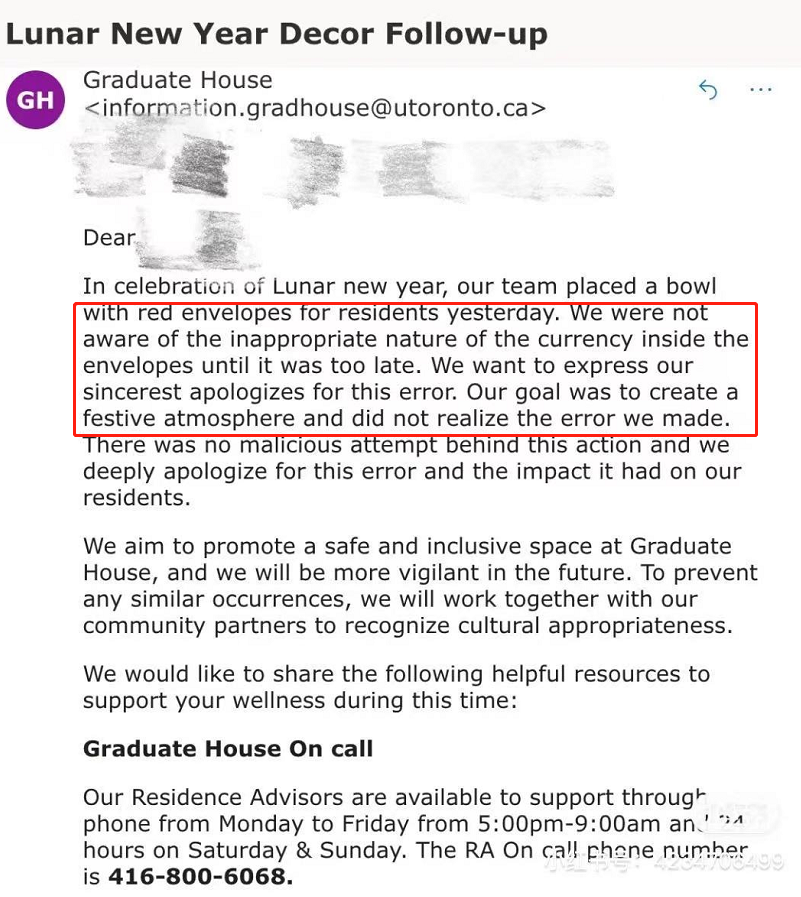Click the Graduate House On call heading
This screenshot has height=897, width=801.
point(228,749)
